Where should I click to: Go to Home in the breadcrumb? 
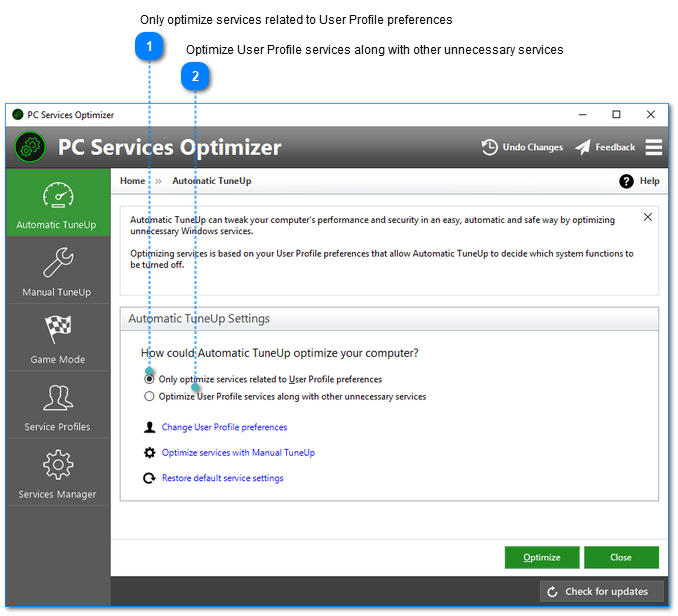click(132, 181)
